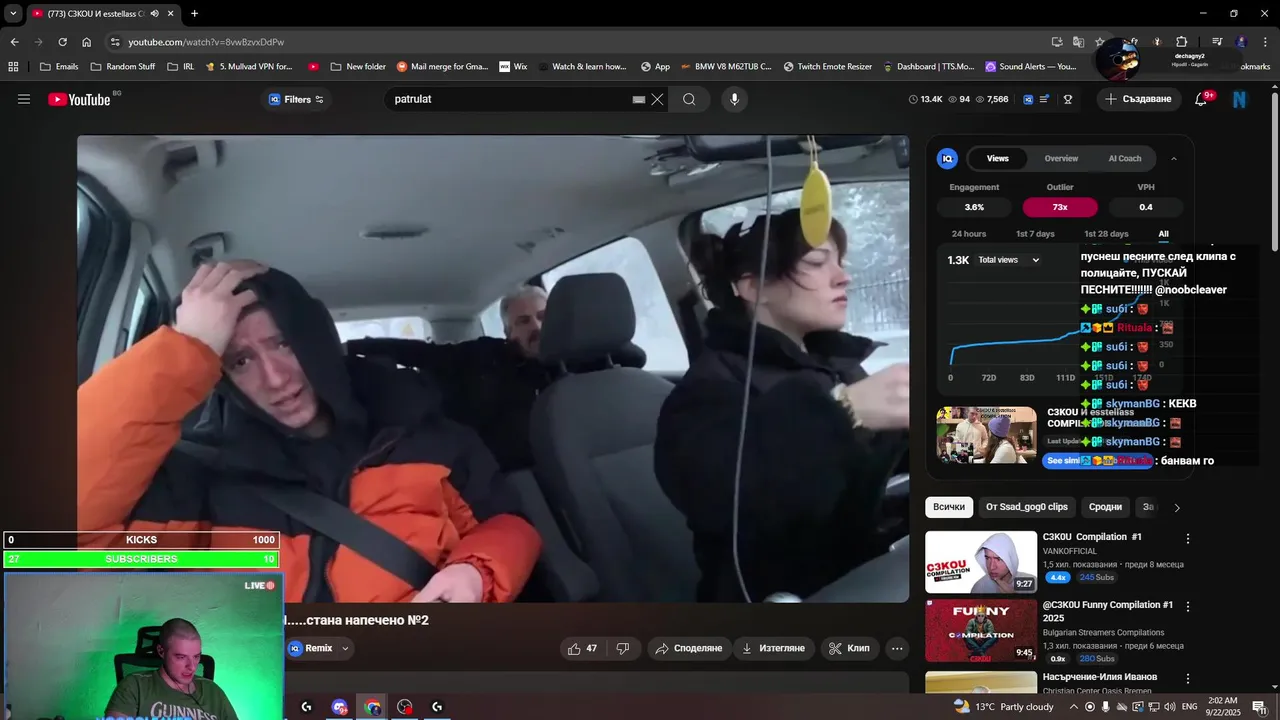Click the vidIQ logo icon in header stats
1280x720 pixels.
tap(1027, 99)
